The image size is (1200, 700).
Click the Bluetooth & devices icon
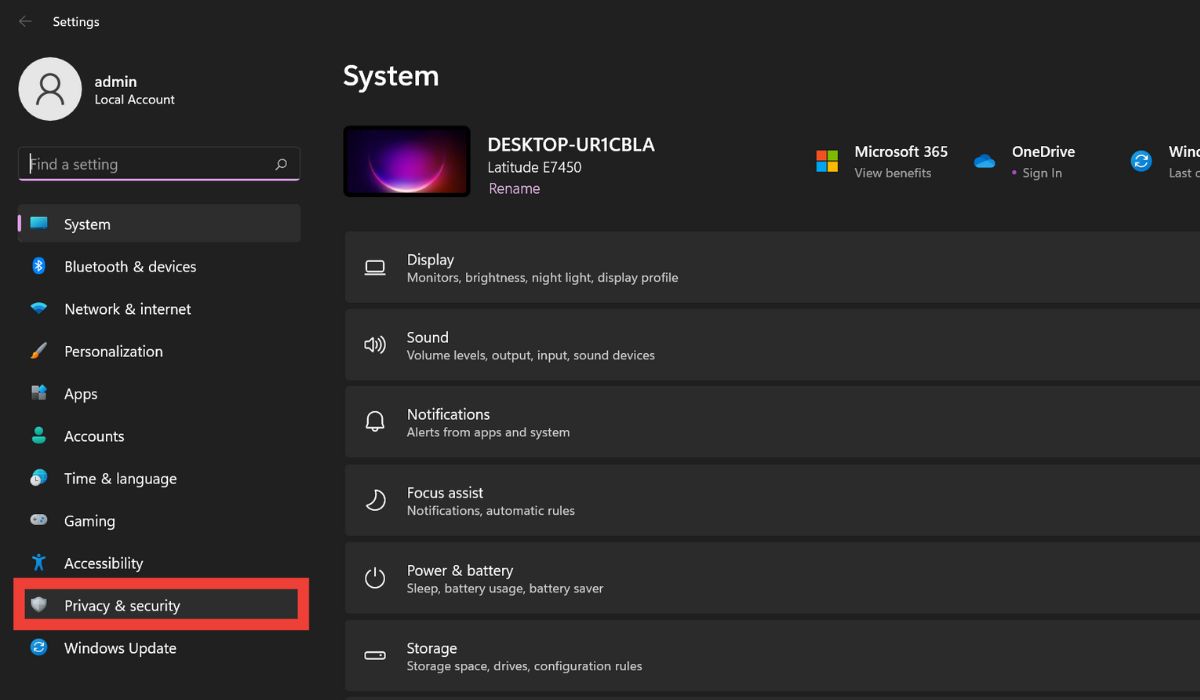pyautogui.click(x=39, y=266)
